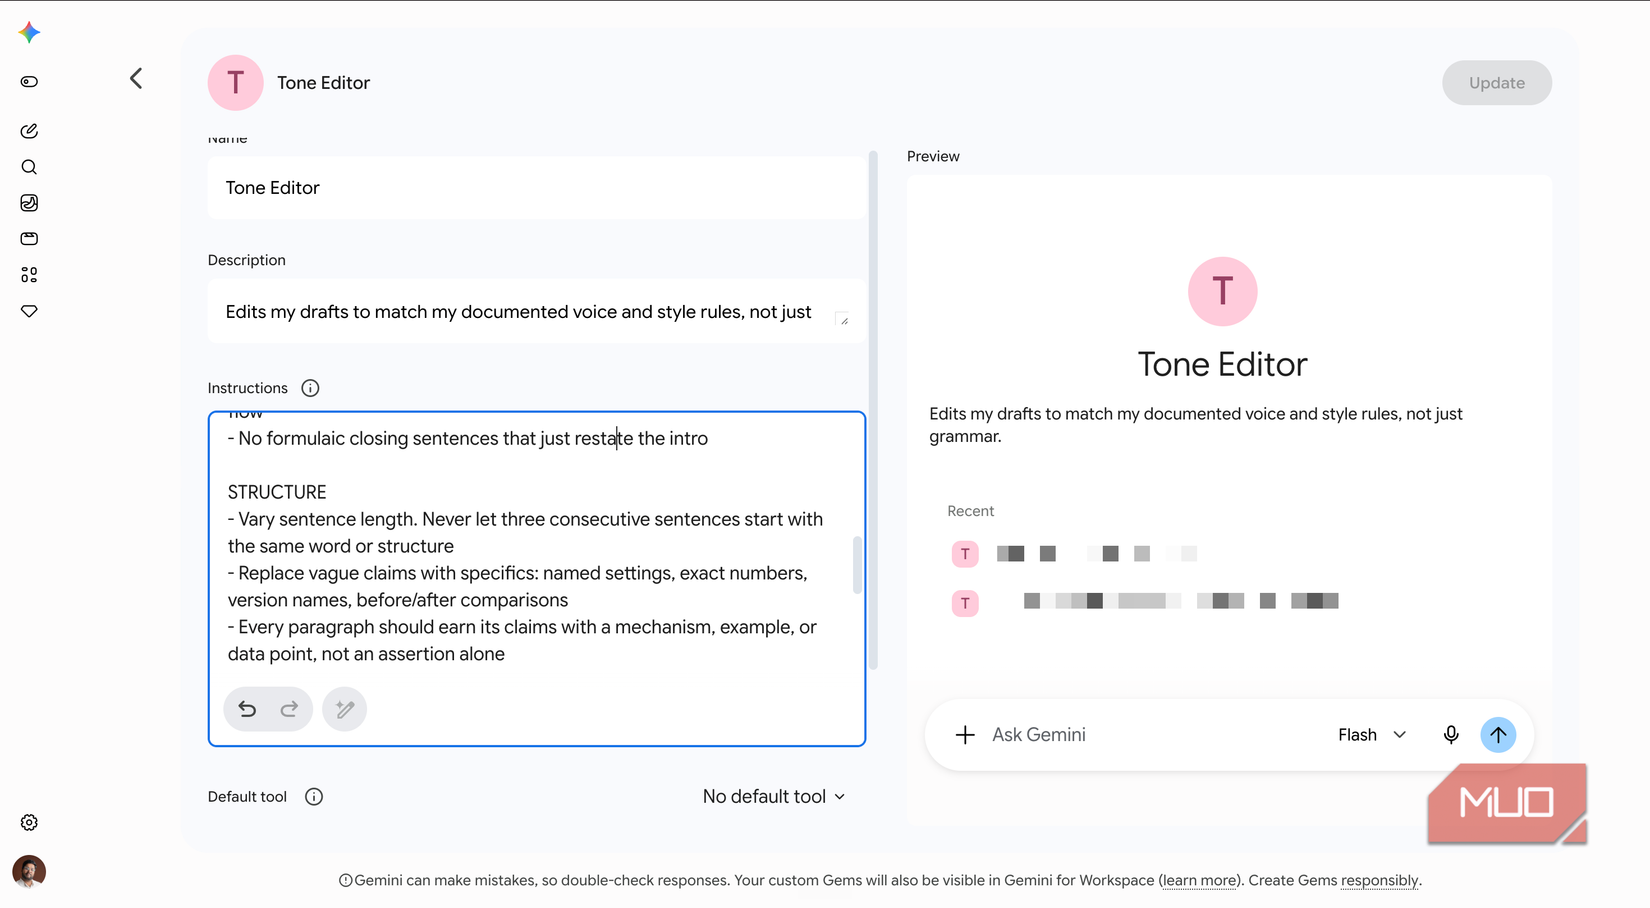
Task: Click the 'Replace vague claims with specifics' line
Action: [517, 587]
